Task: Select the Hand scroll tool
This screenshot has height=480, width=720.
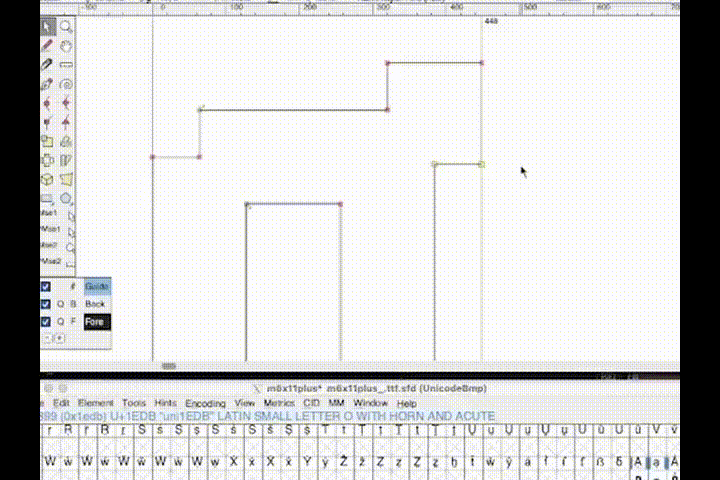Action: [x=66, y=46]
